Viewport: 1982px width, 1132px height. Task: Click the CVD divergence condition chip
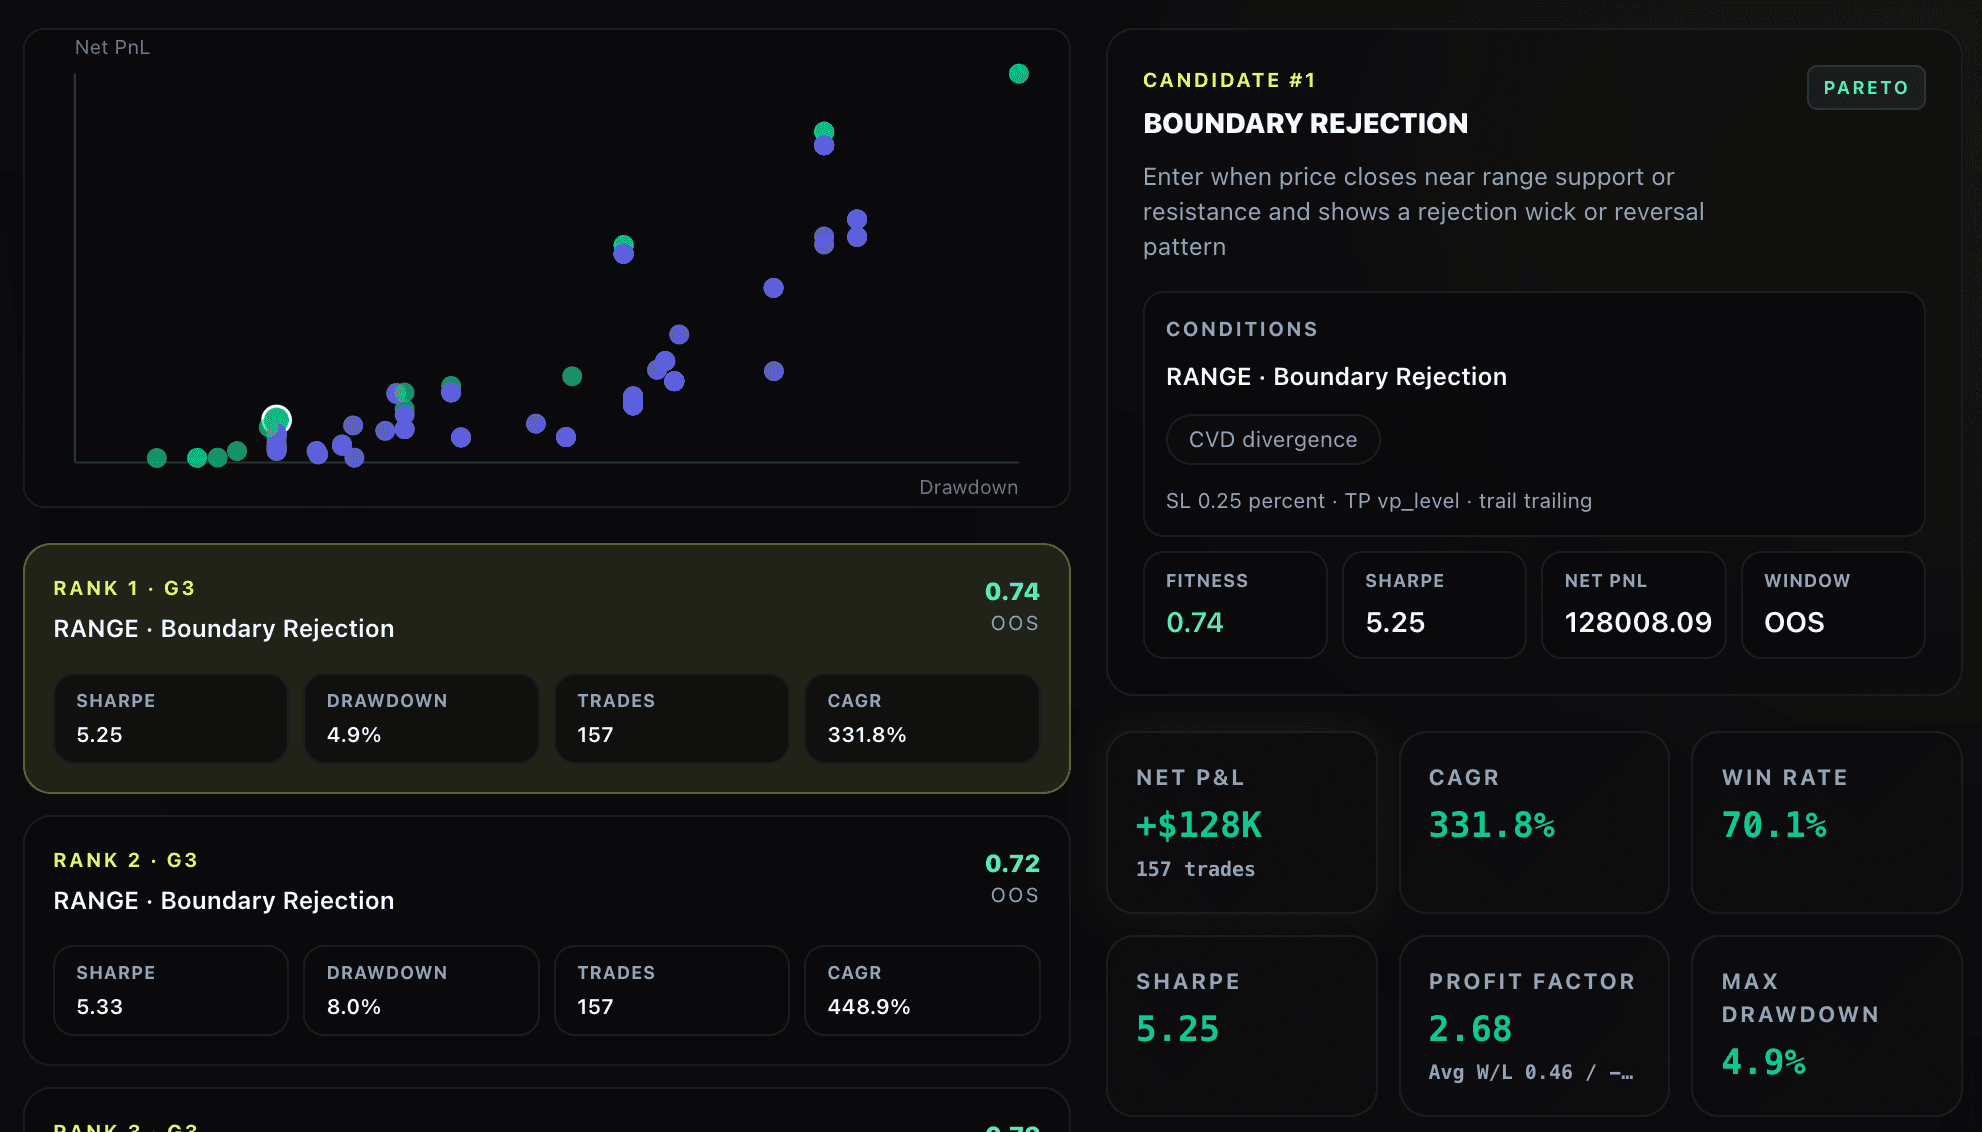(1273, 440)
